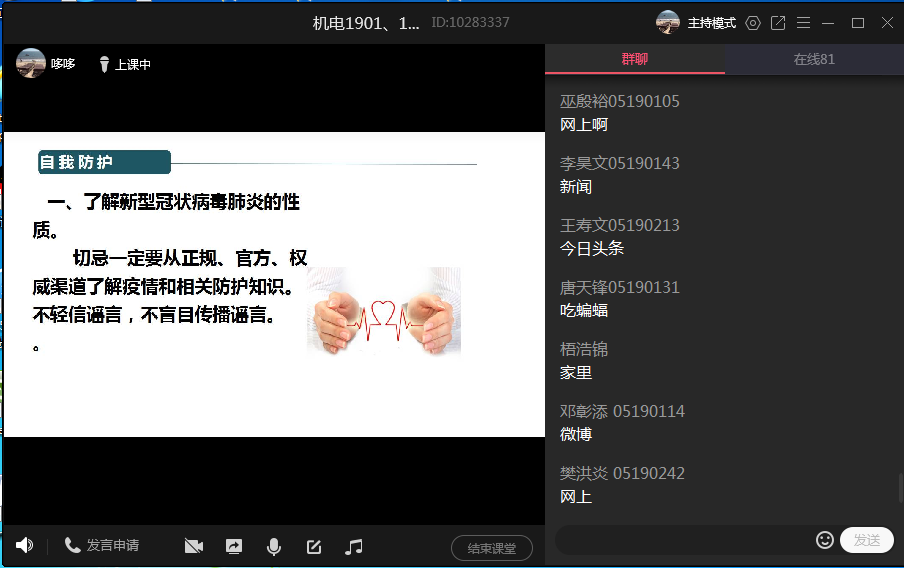Viewport: 904px width, 568px height.
Task: Click the 发言申请 speak request button
Action: pyautogui.click(x=102, y=545)
